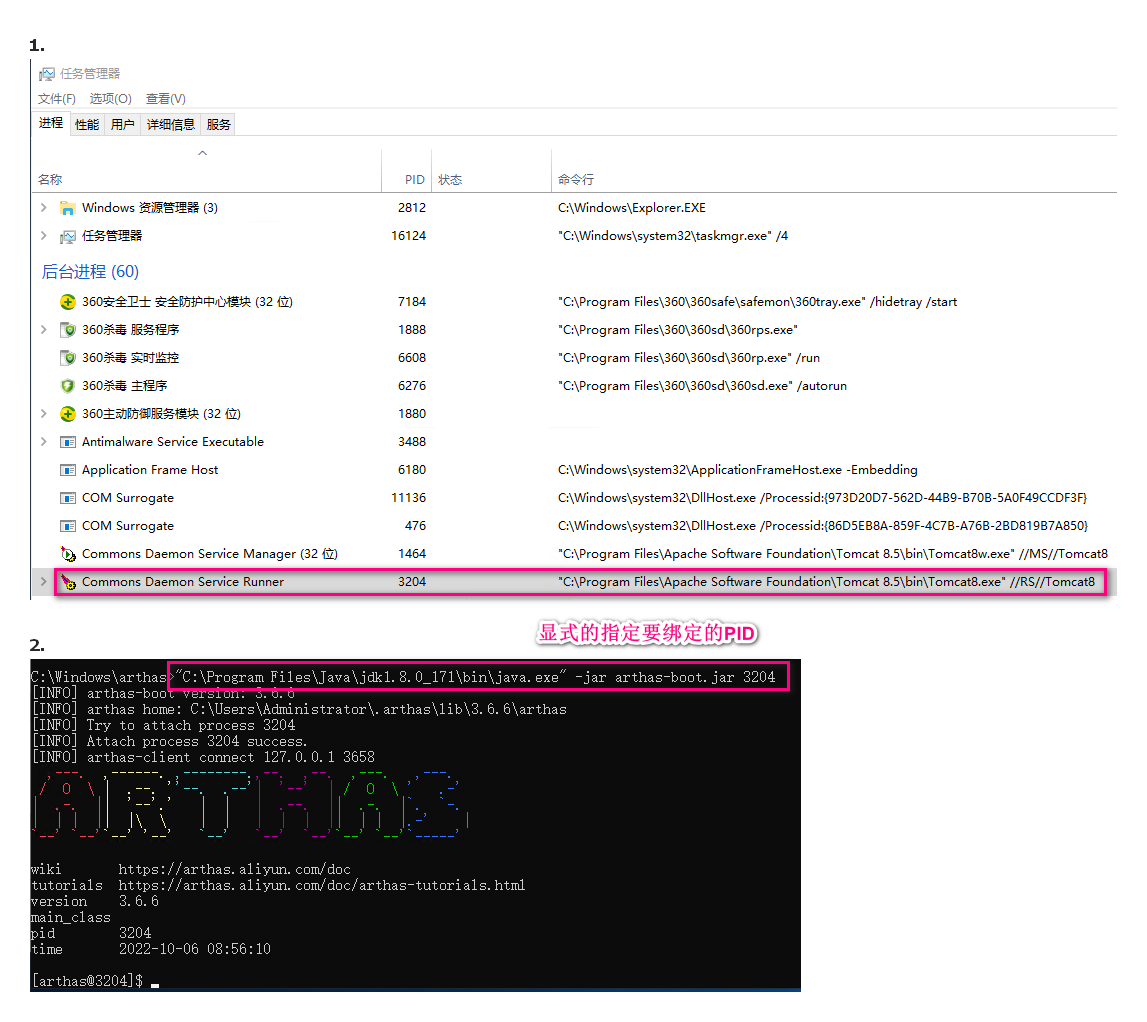Open the 文件(F) menu
The height and width of the screenshot is (1022, 1147).
pyautogui.click(x=57, y=99)
